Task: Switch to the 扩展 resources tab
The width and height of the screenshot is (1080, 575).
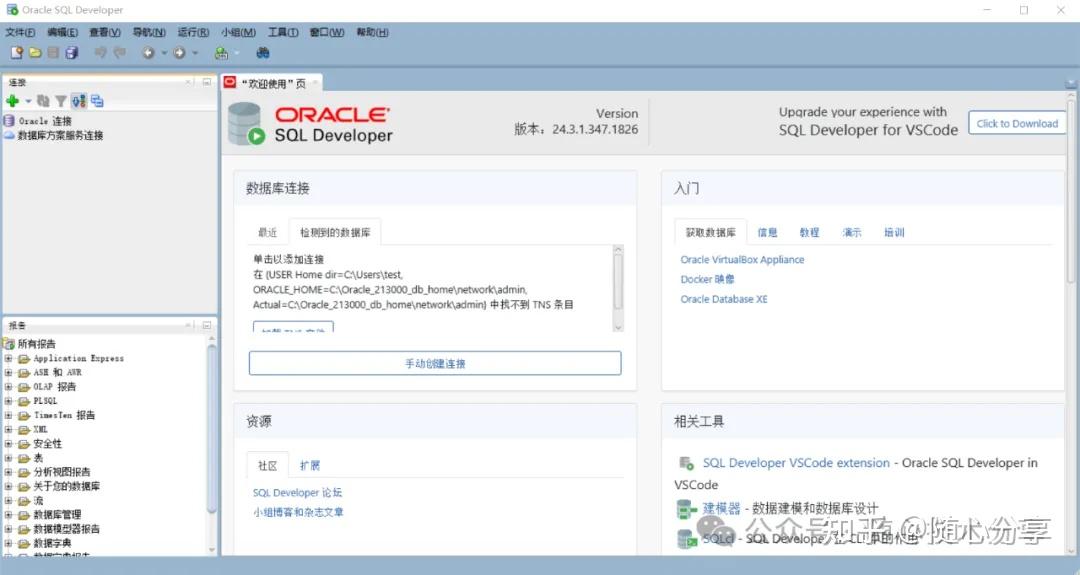Action: [310, 466]
